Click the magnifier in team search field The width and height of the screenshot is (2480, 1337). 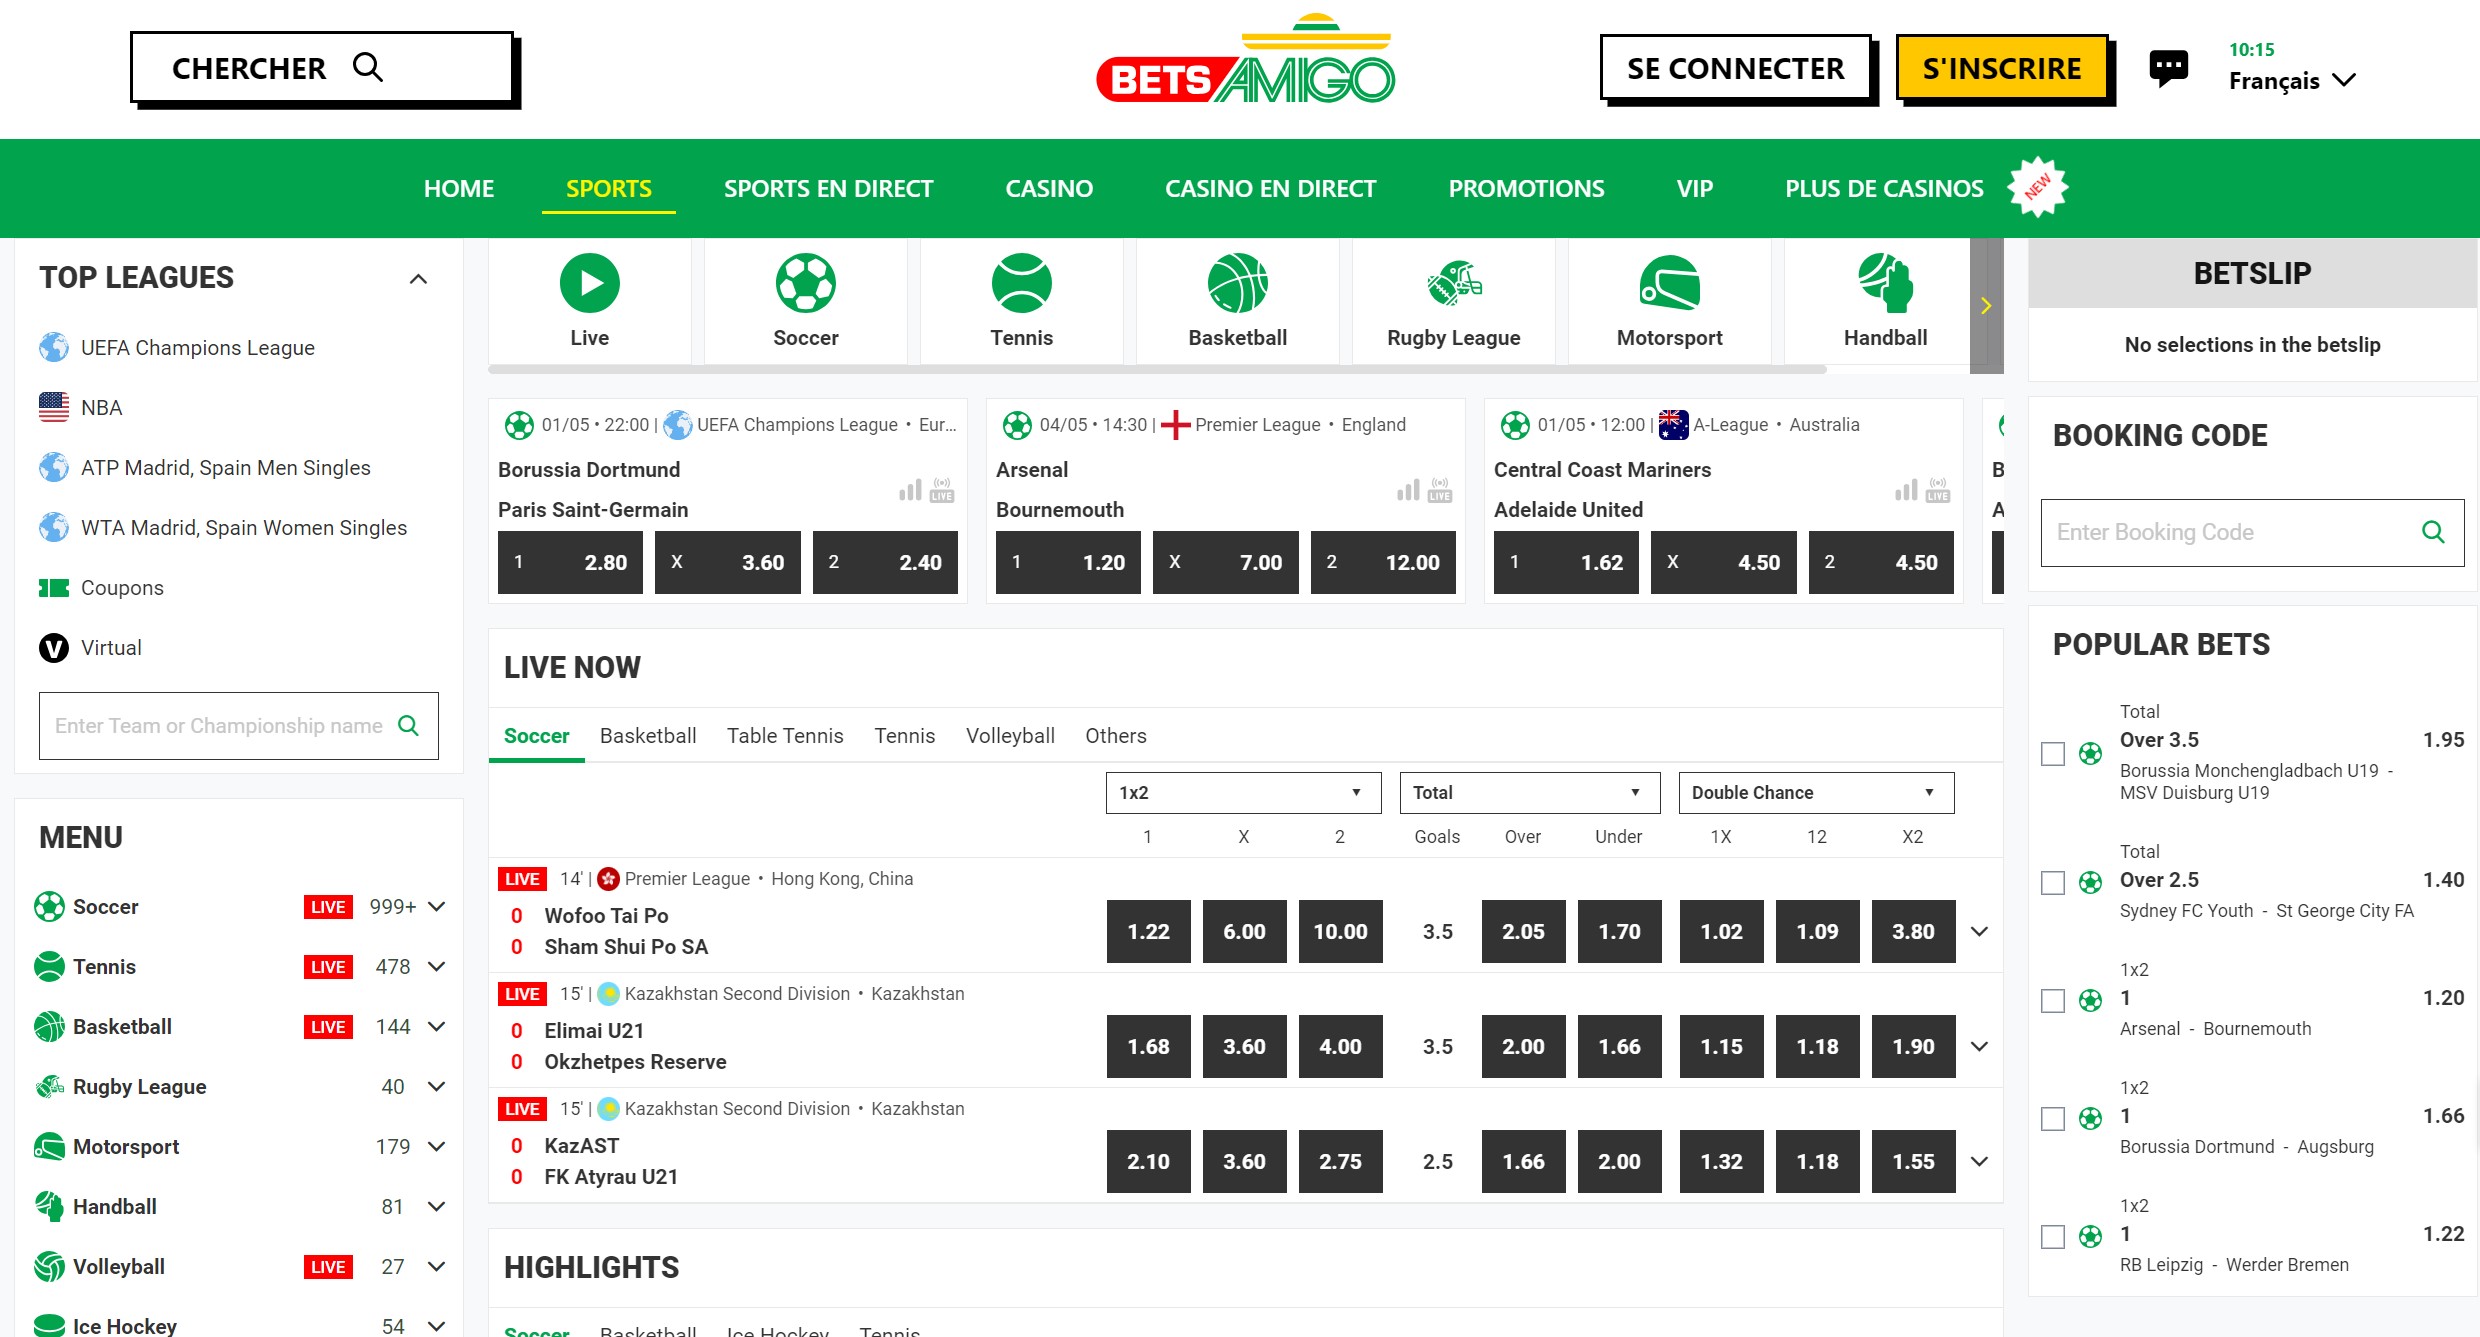(408, 725)
